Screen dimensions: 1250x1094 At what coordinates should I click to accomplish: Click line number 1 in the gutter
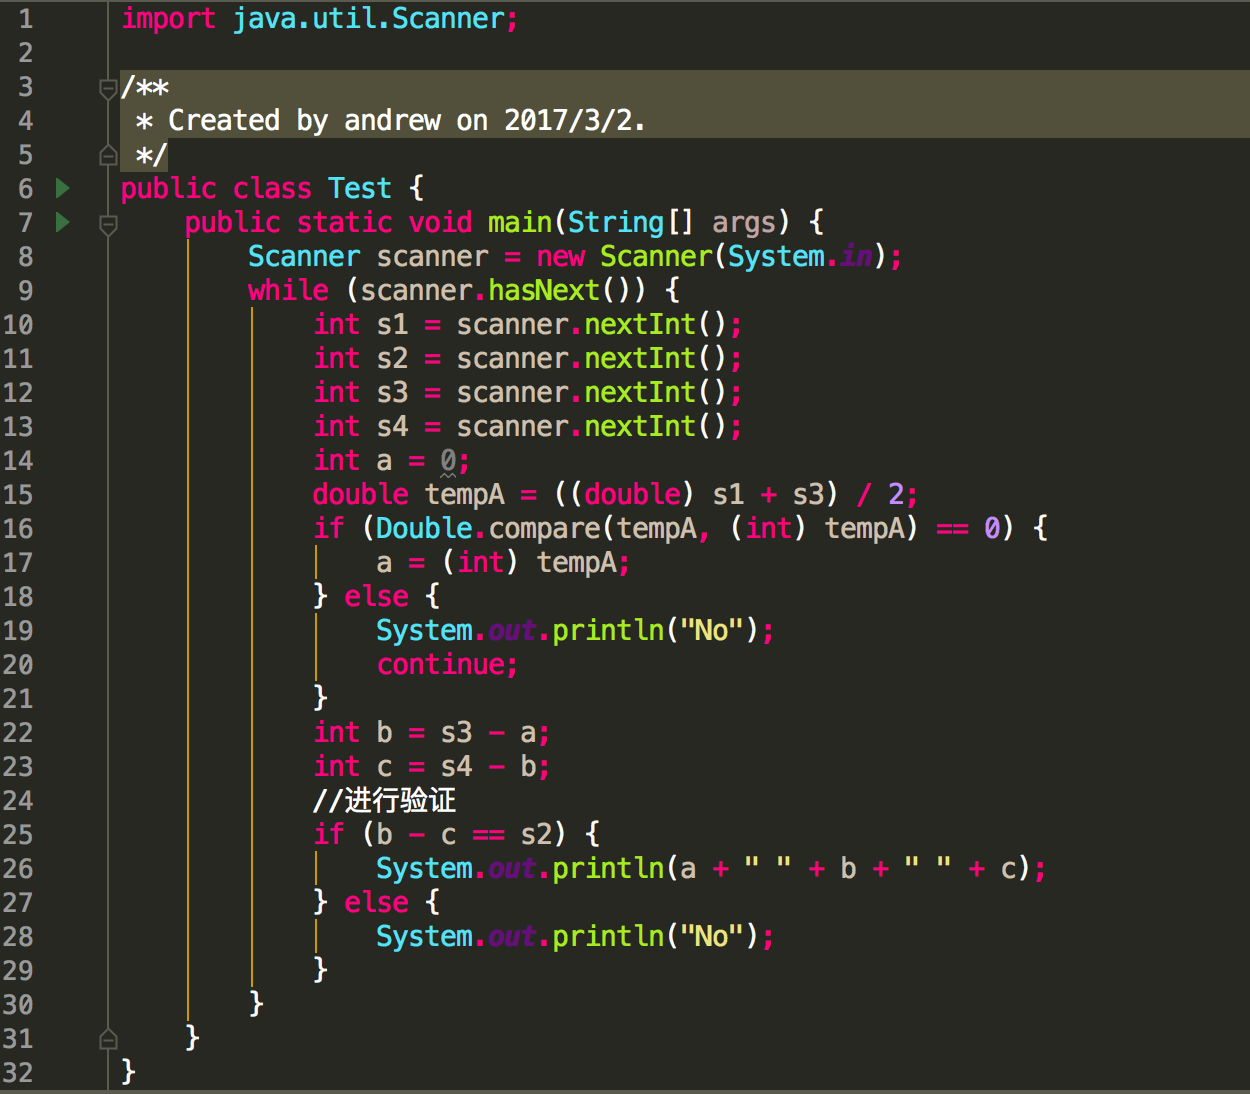pos(25,19)
